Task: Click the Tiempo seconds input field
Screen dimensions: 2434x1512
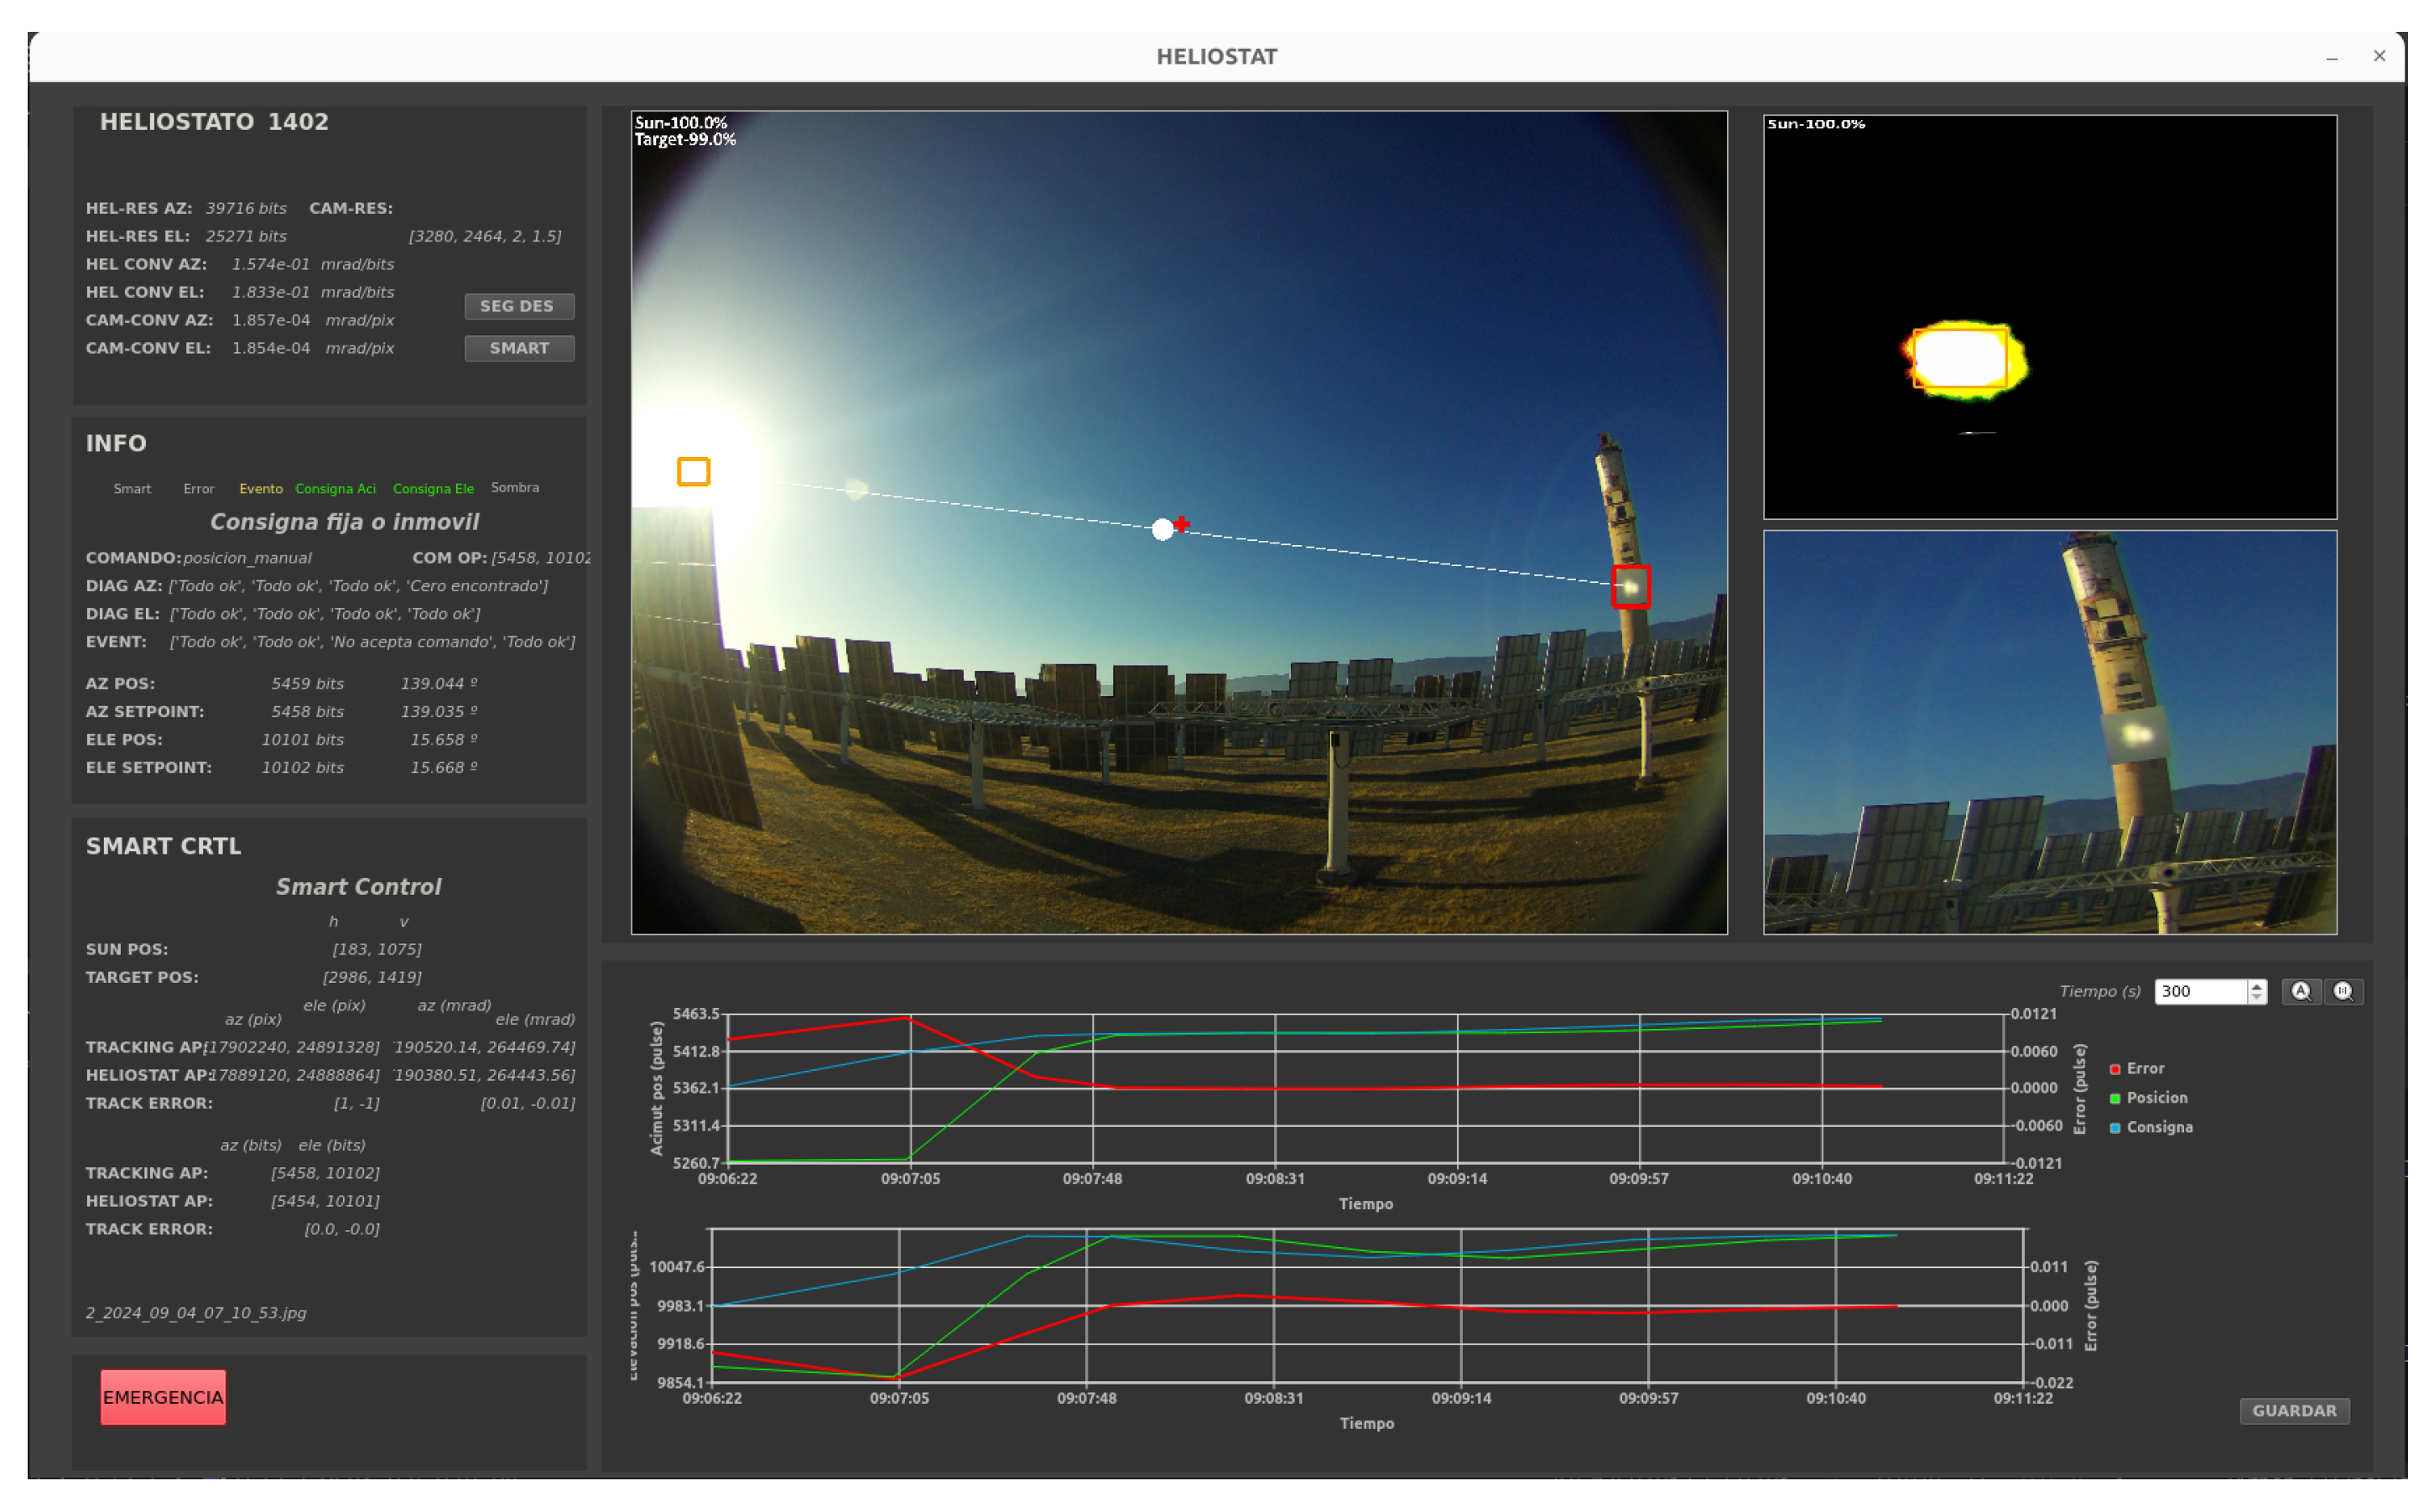Action: [2200, 991]
